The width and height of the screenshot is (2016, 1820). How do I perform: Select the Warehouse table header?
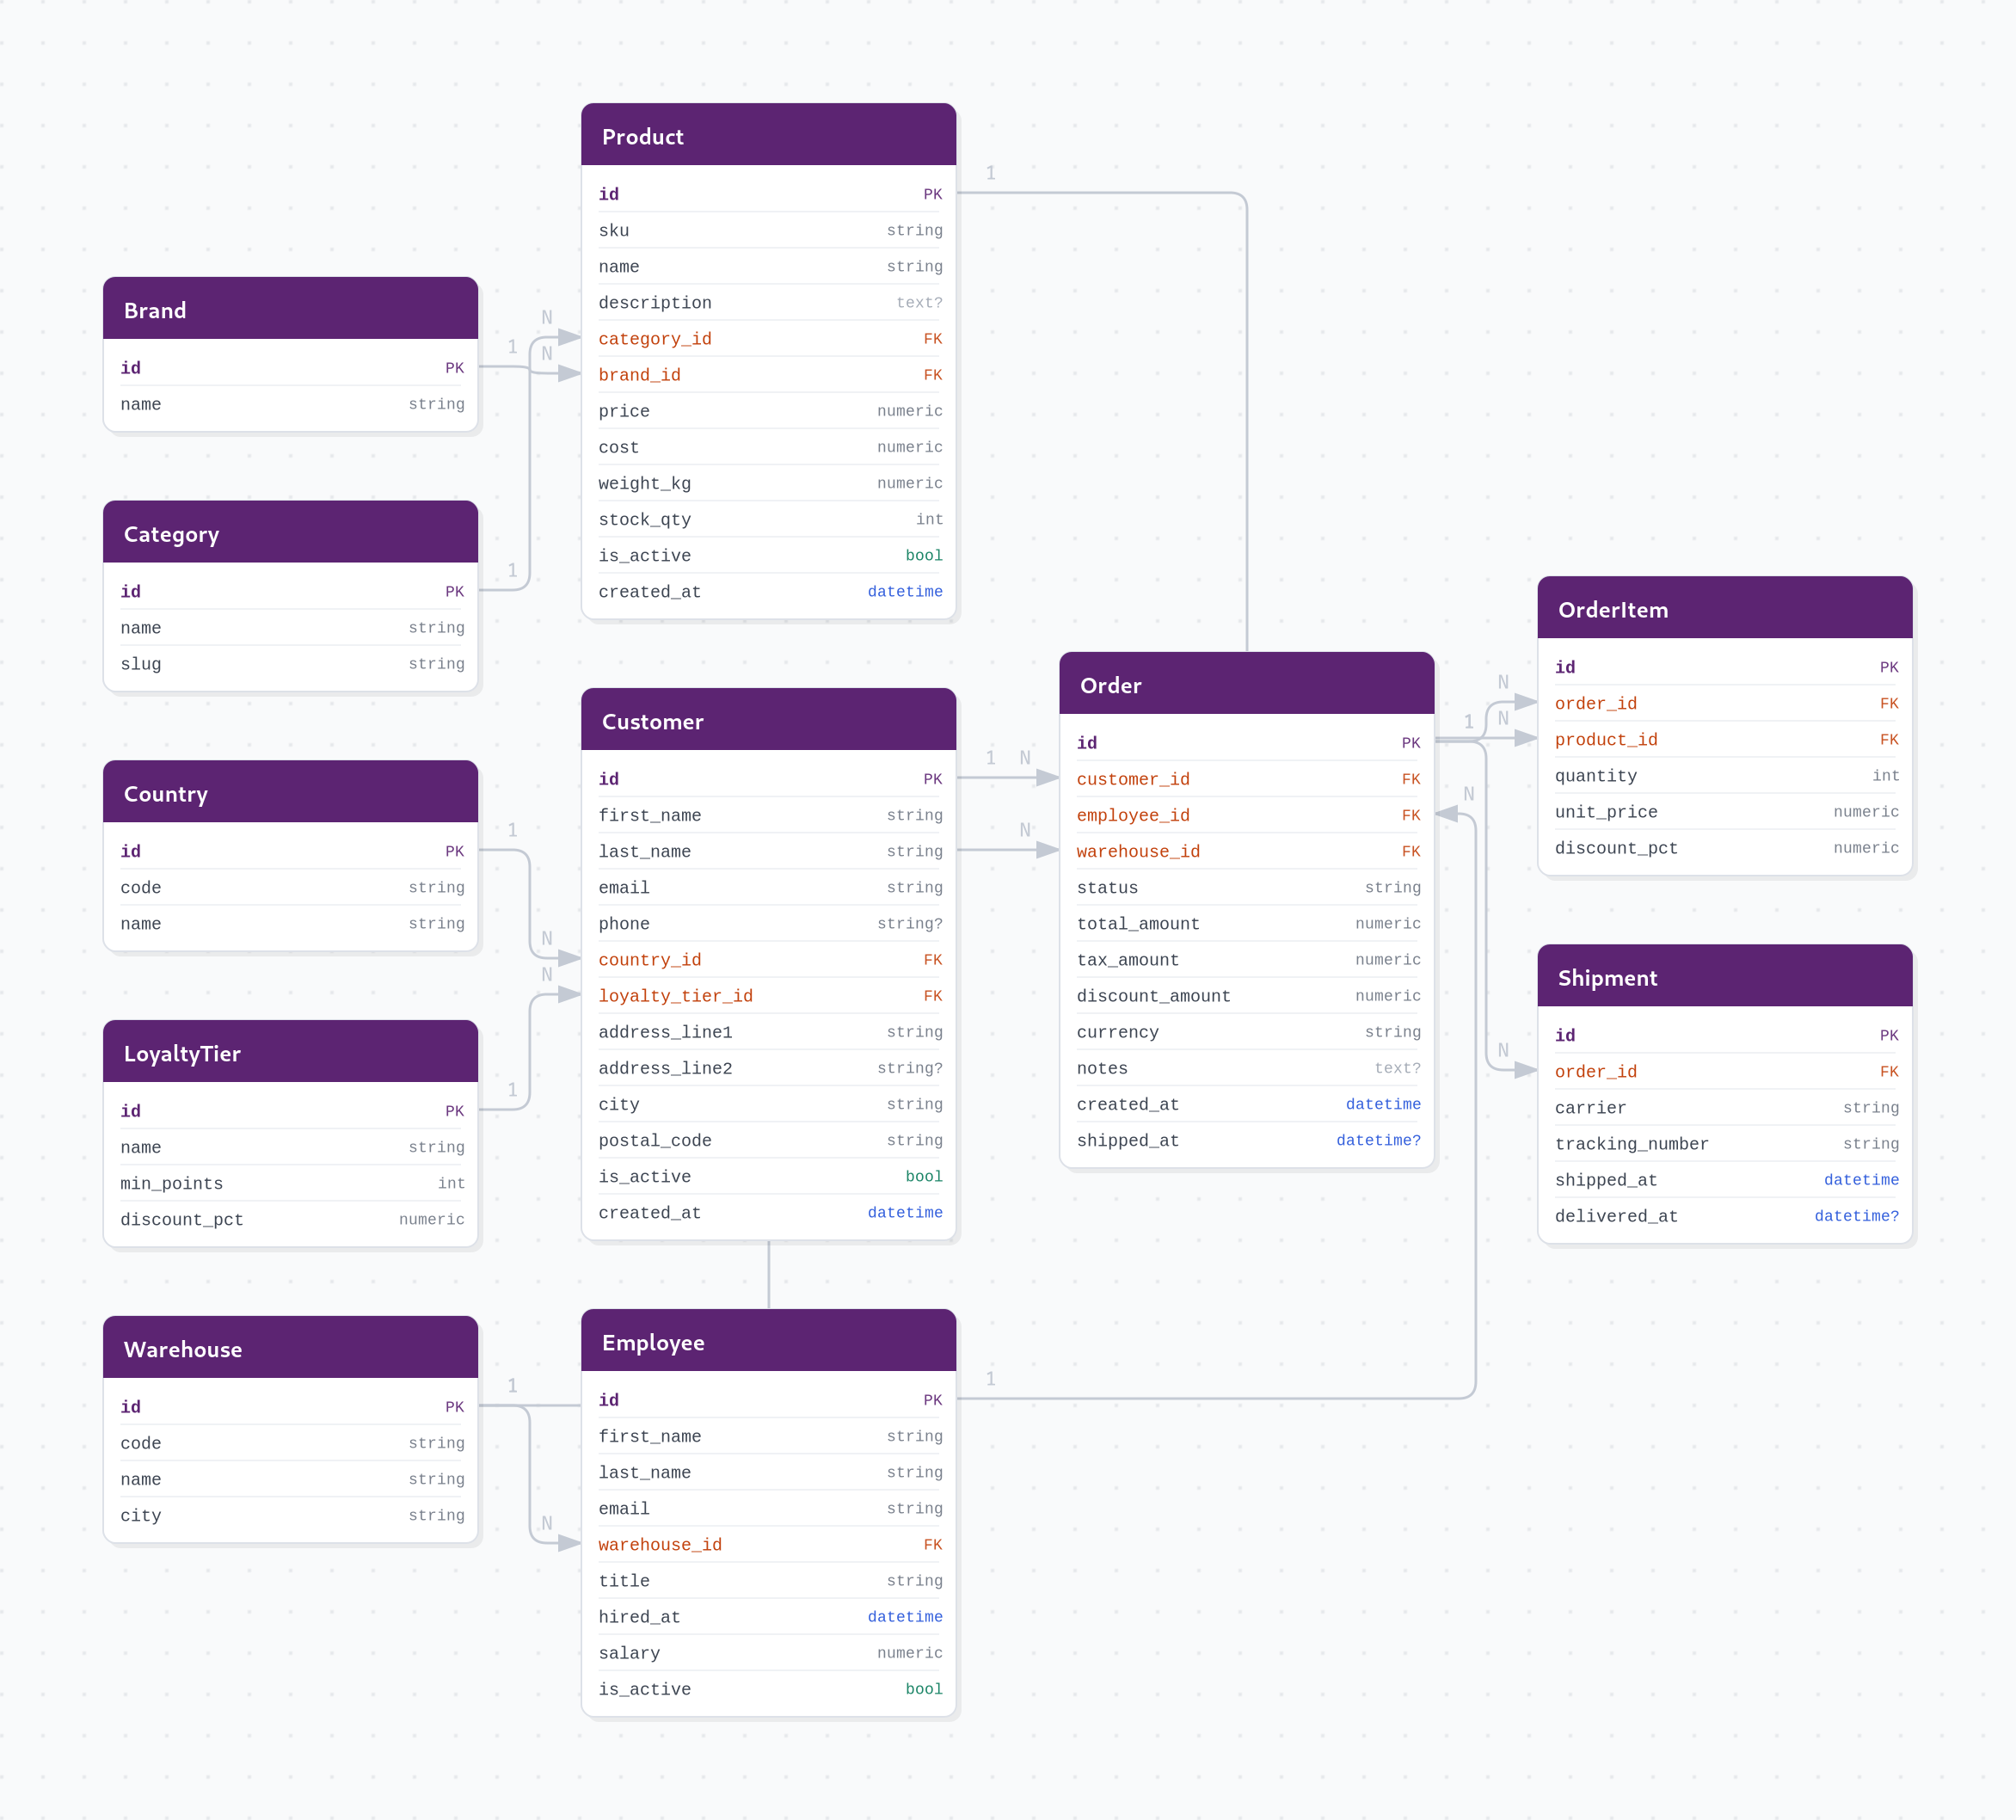pyautogui.click(x=290, y=1348)
